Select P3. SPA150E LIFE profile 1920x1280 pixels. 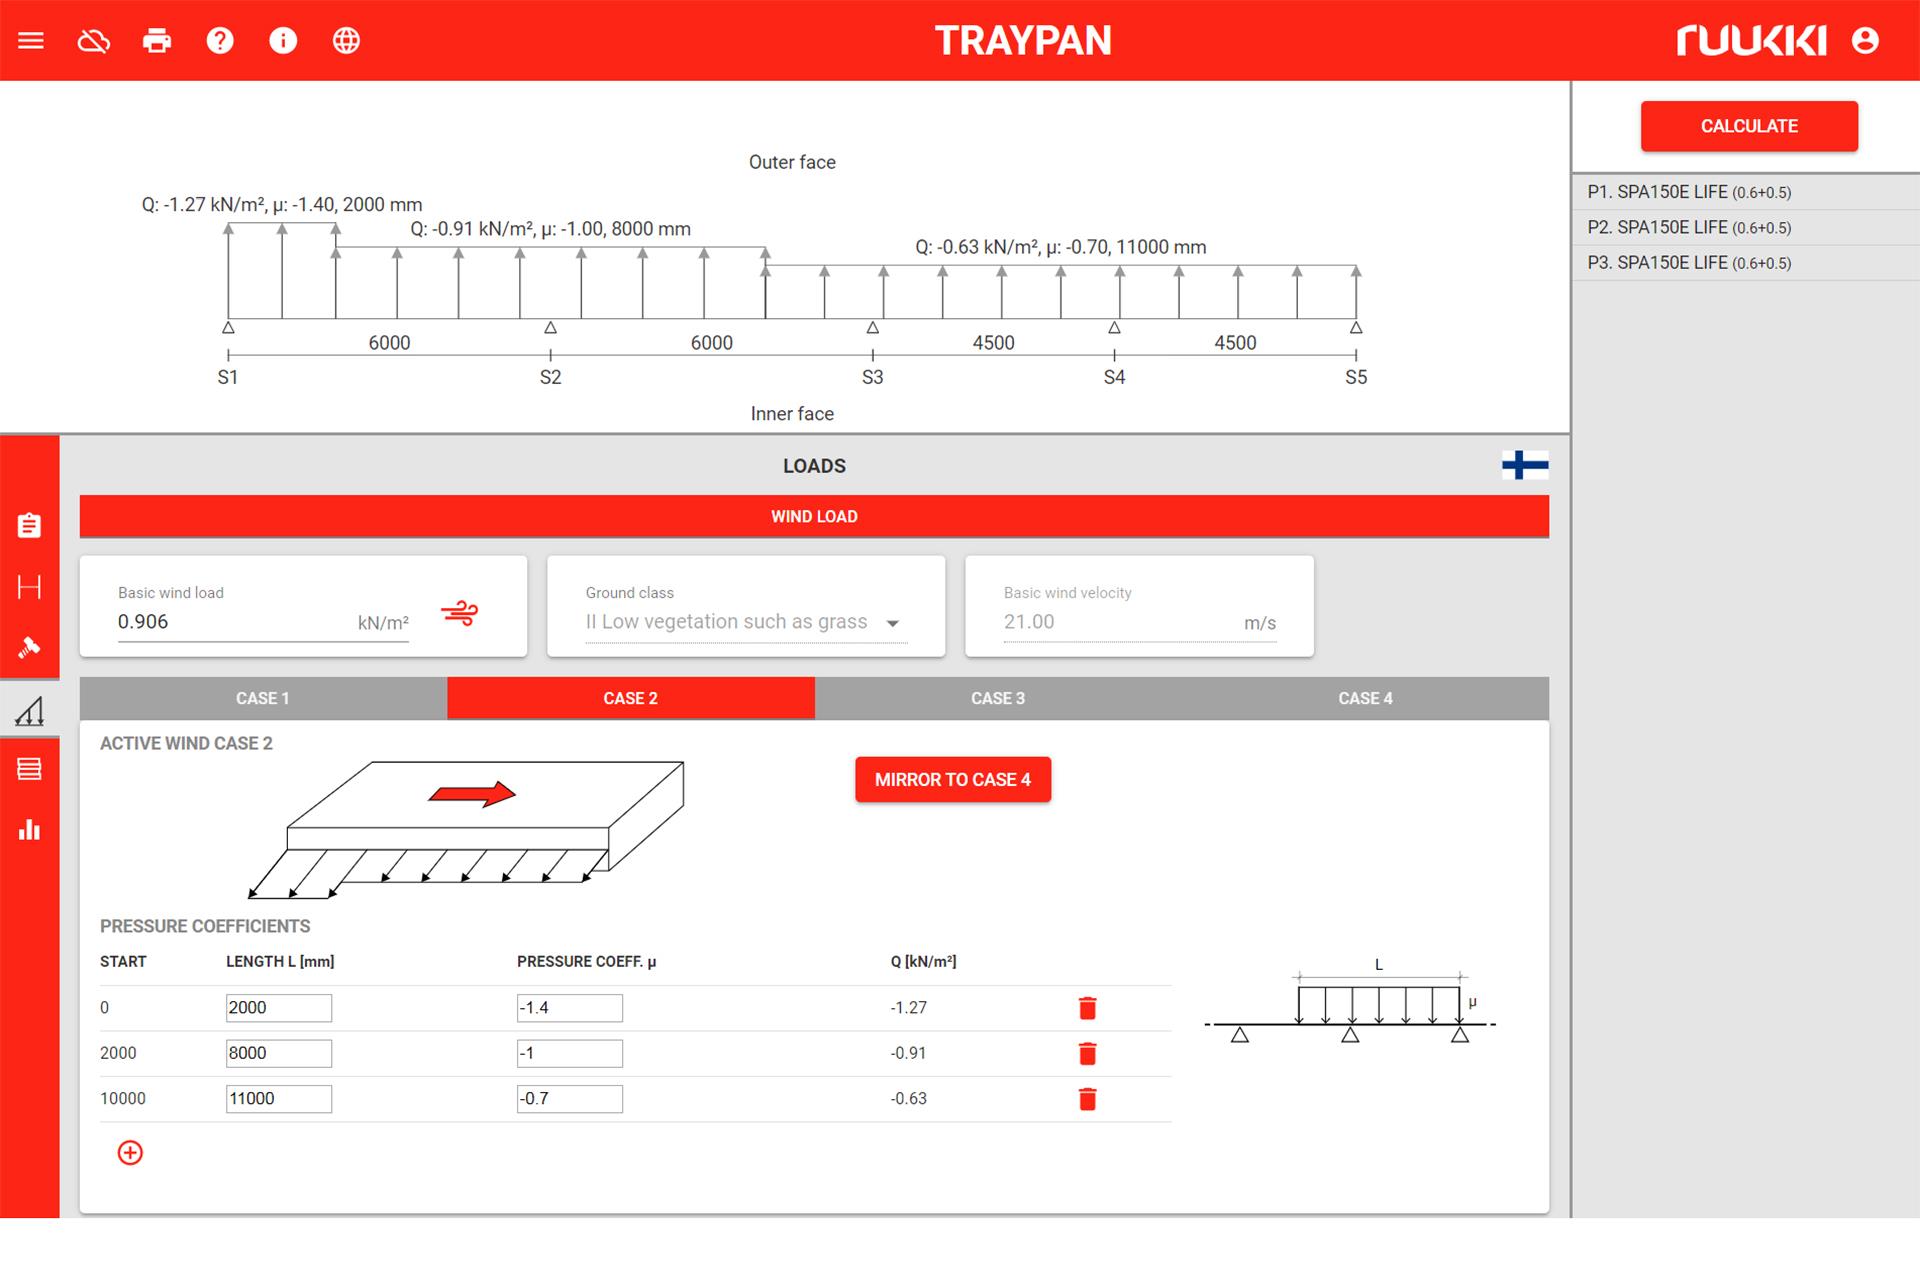(x=1745, y=263)
